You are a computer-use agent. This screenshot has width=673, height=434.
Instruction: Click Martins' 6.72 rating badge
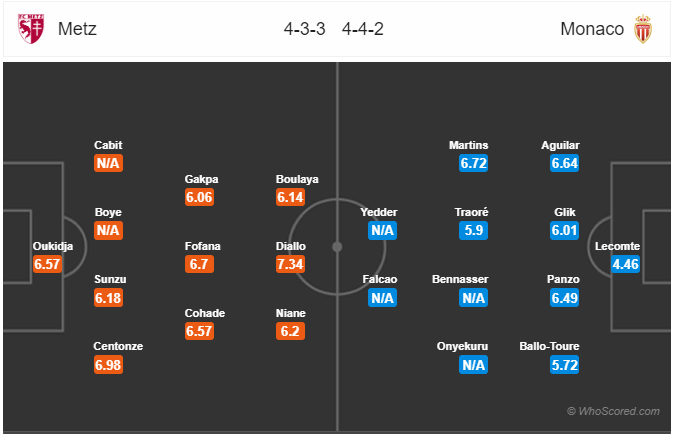click(473, 163)
